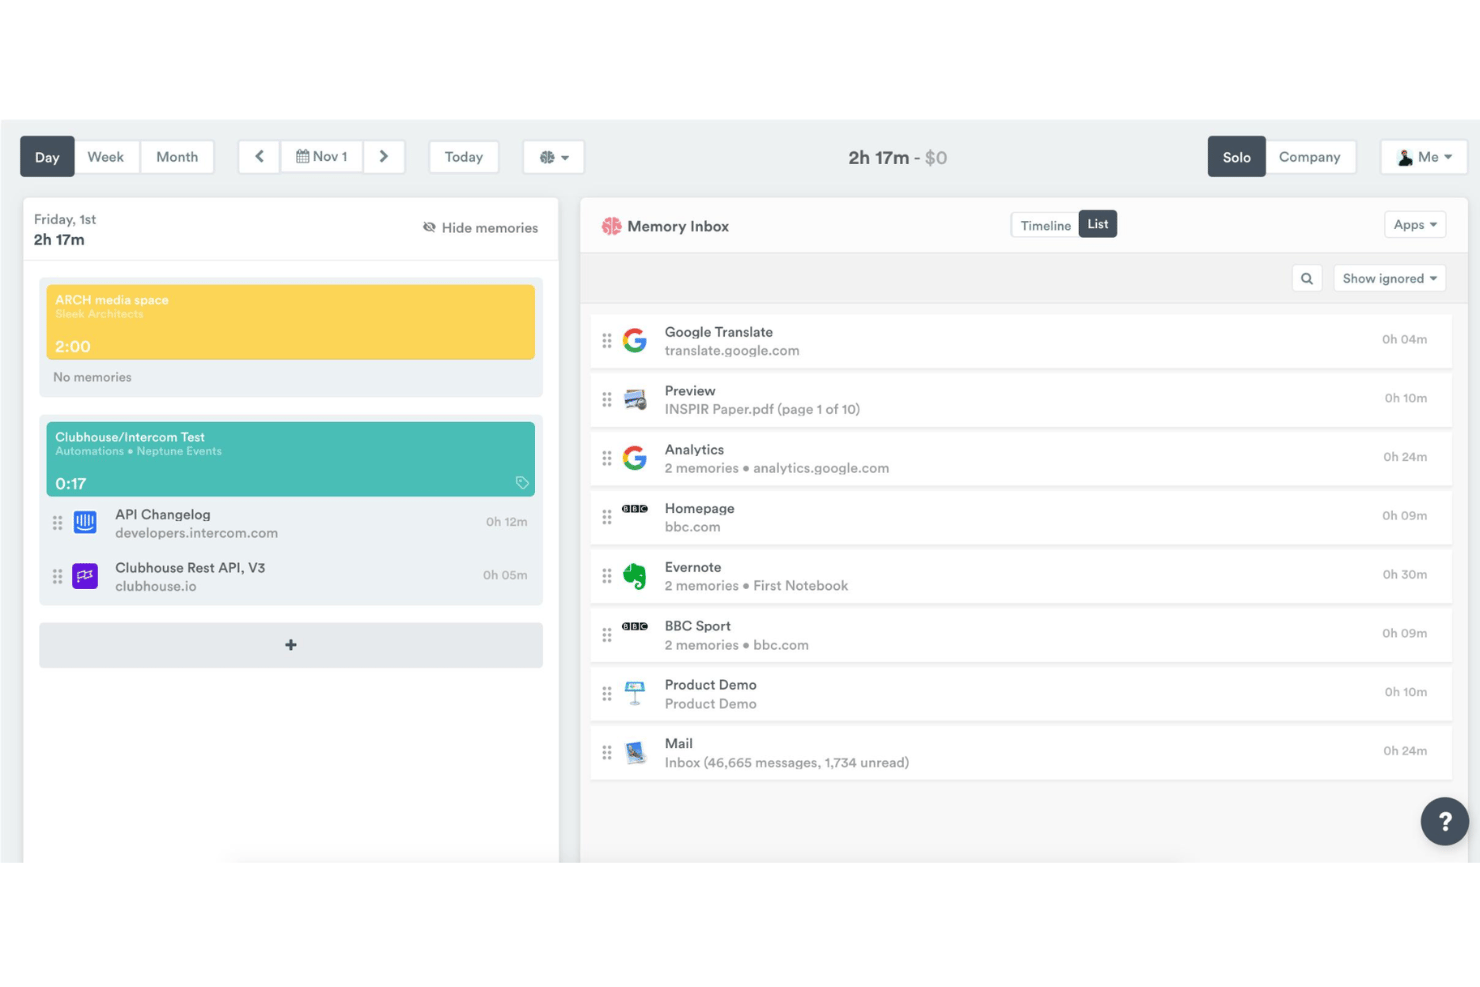Switch to Day view
Image resolution: width=1480 pixels, height=987 pixels.
click(47, 157)
